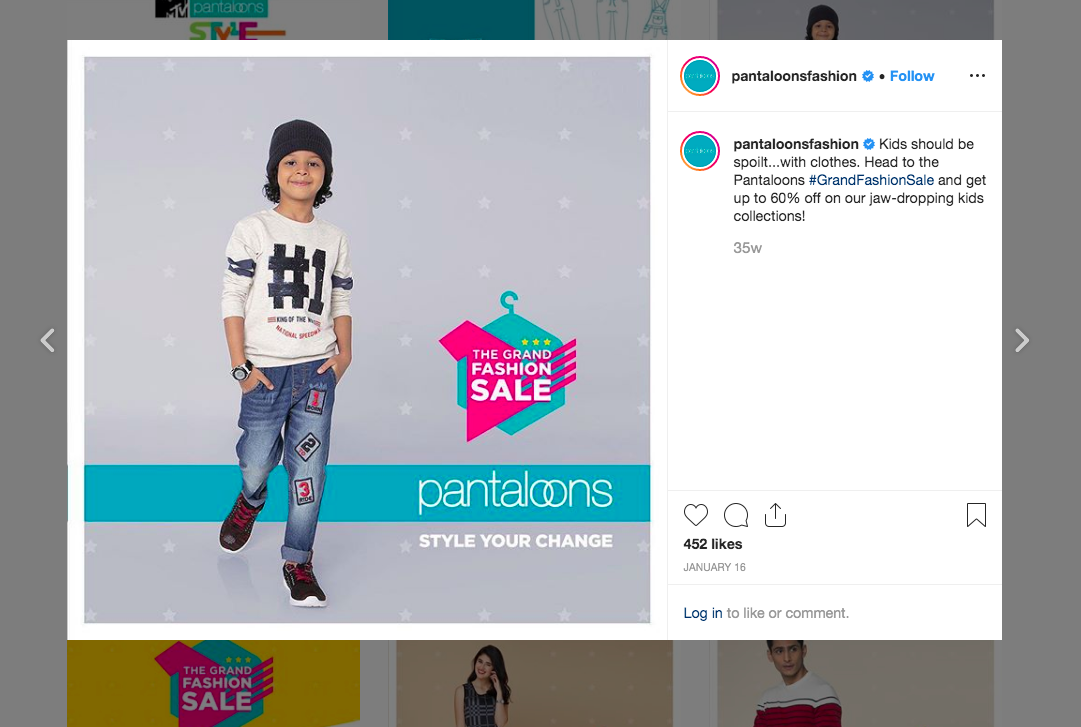Open comments via speech bubble icon
This screenshot has width=1081, height=727.
pos(736,515)
